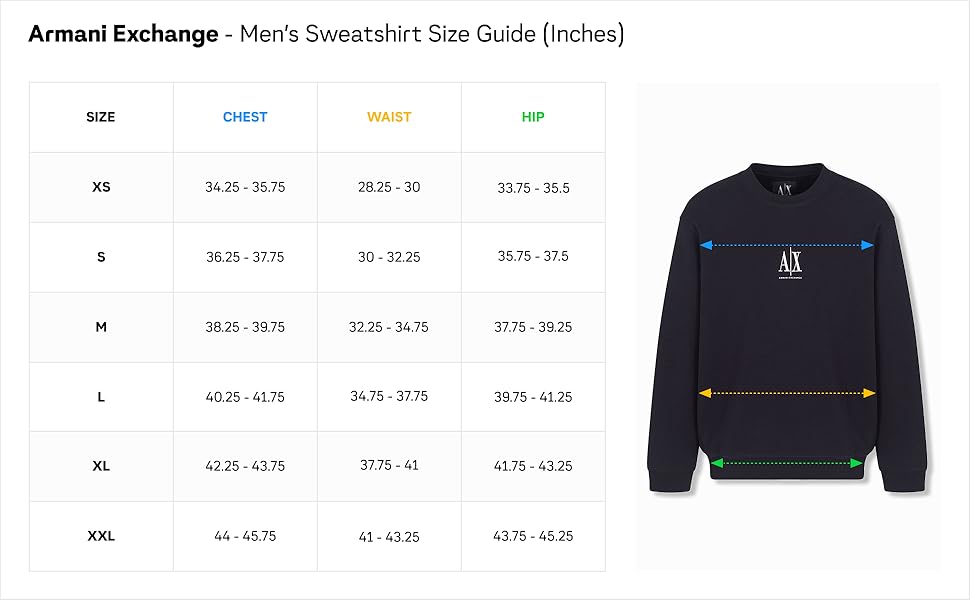970x600 pixels.
Task: Click the SIZE column header
Action: click(101, 117)
